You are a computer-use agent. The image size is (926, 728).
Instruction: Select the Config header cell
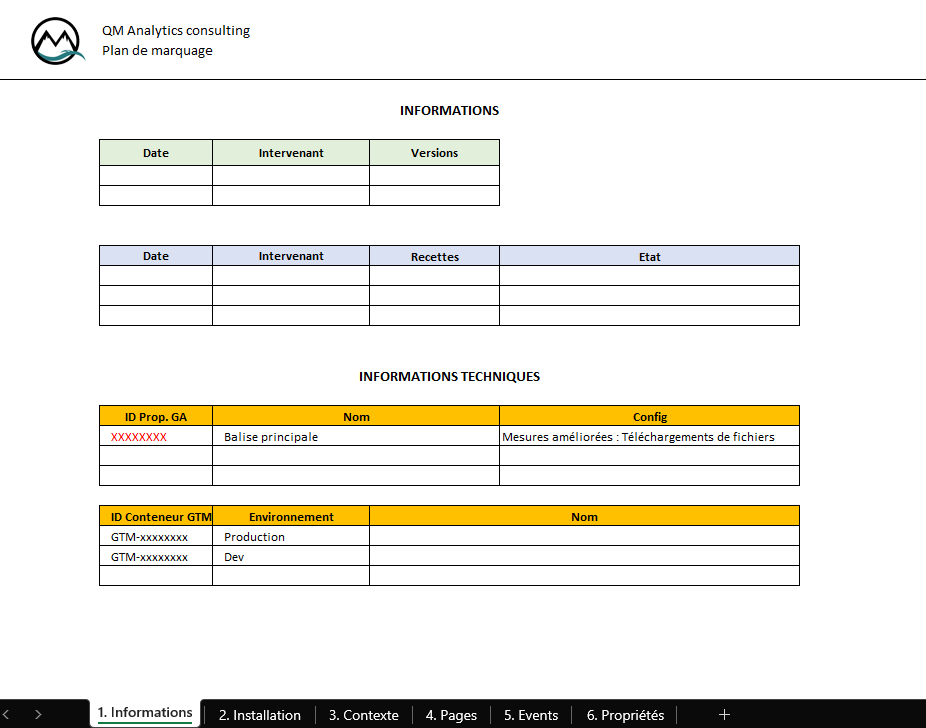tap(650, 416)
